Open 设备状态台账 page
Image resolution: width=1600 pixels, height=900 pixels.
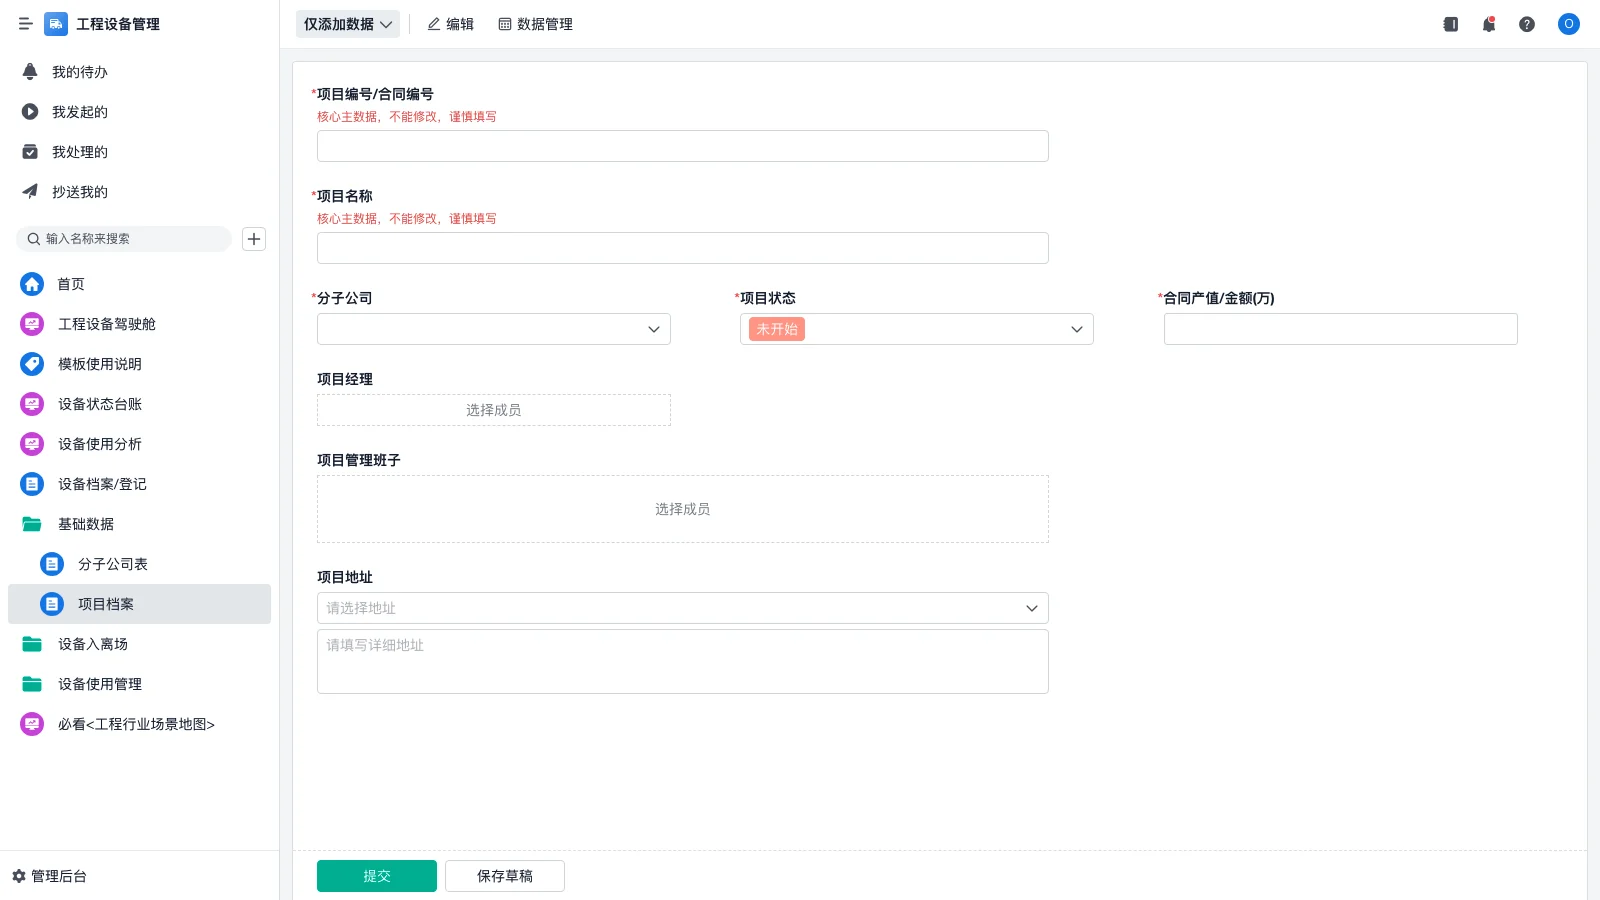99,404
